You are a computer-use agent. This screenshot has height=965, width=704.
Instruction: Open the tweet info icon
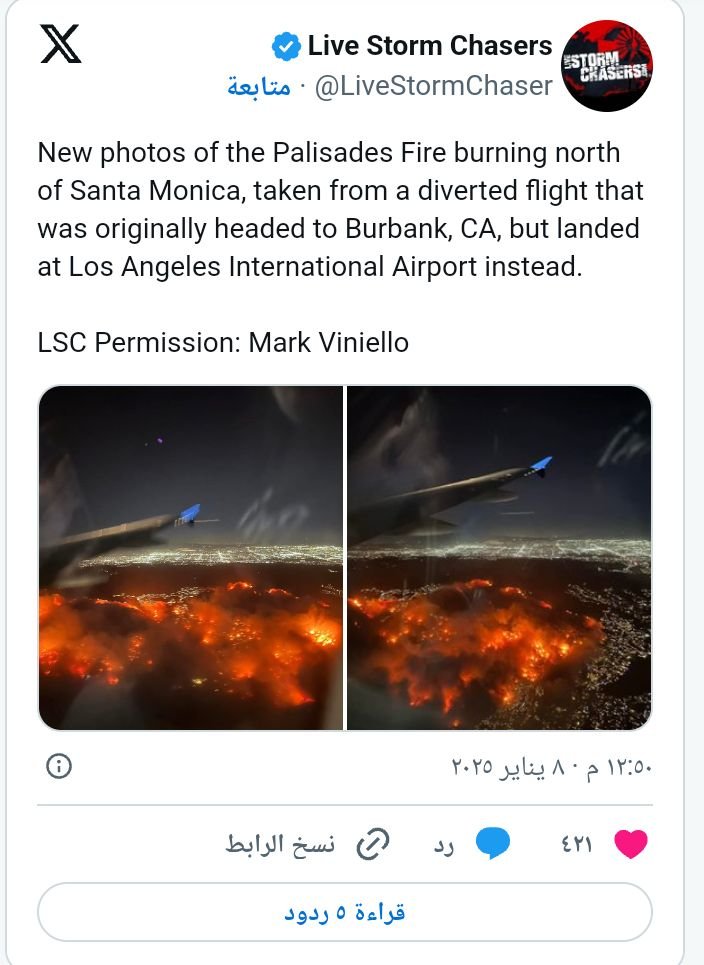pyautogui.click(x=59, y=766)
